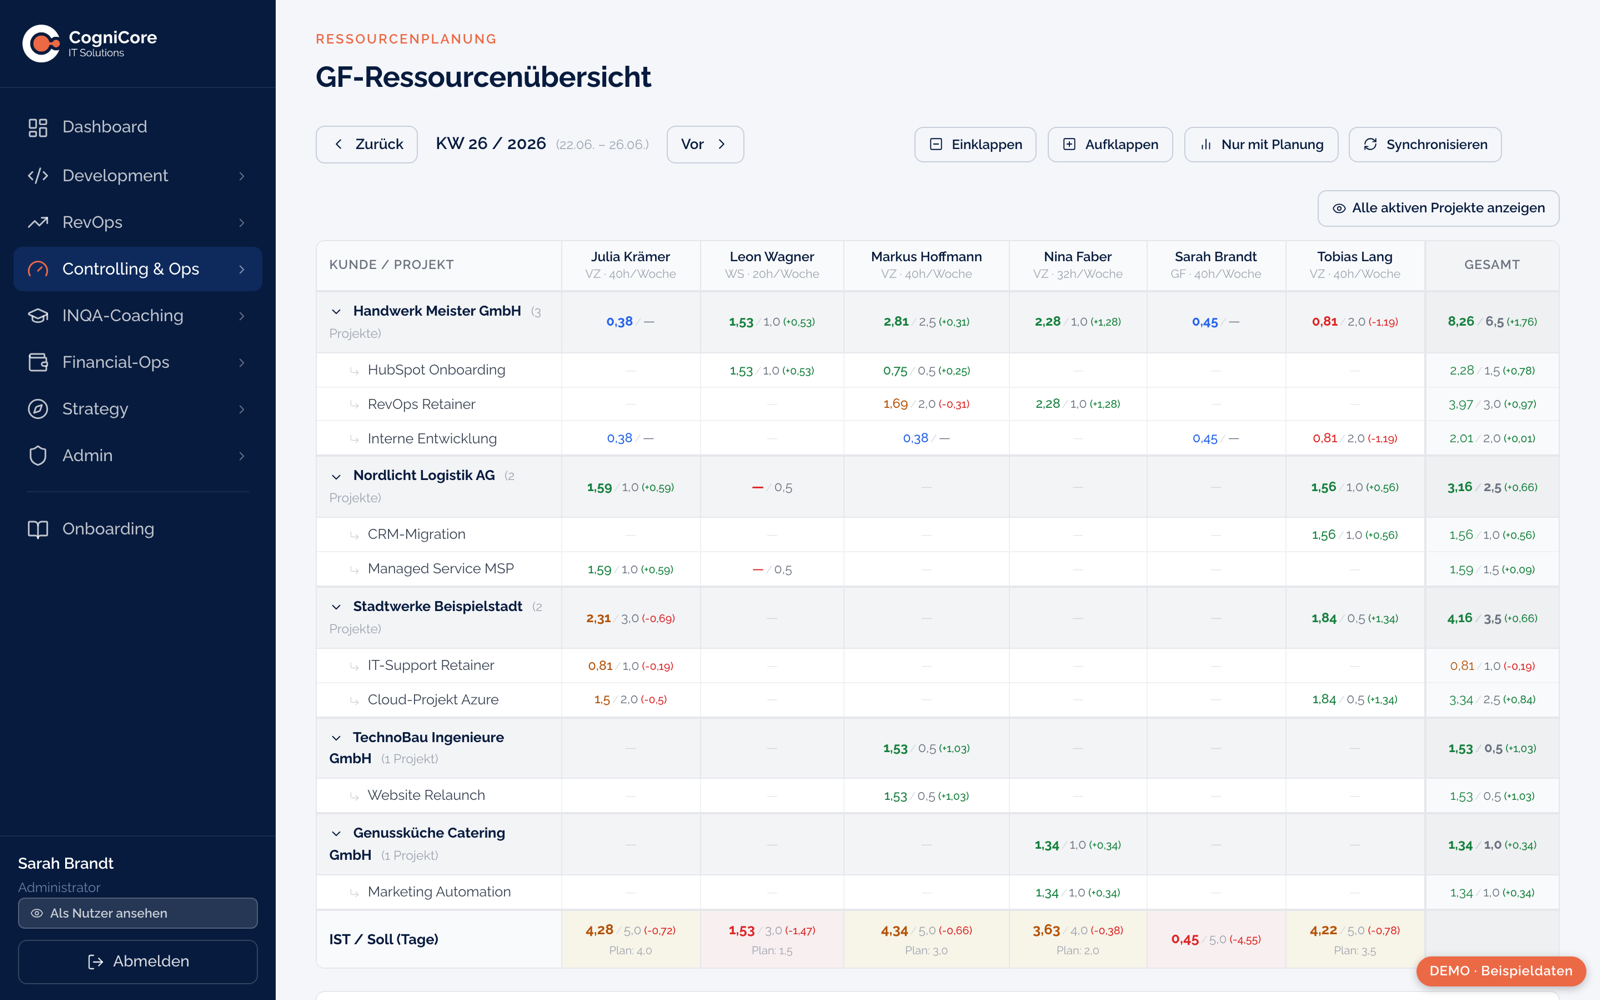Click the Julia Krämer column header
This screenshot has width=1600, height=1000.
[631, 265]
